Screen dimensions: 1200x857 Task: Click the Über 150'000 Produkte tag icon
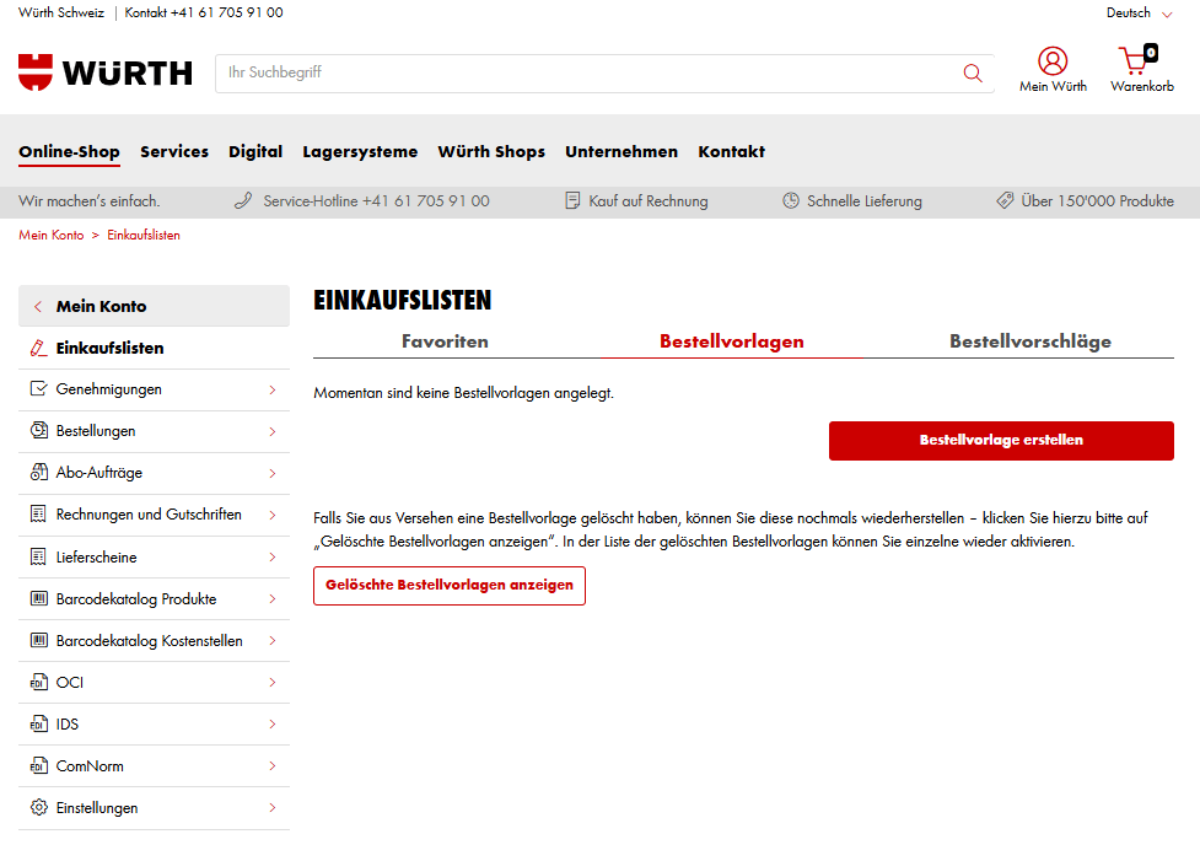coord(1005,201)
